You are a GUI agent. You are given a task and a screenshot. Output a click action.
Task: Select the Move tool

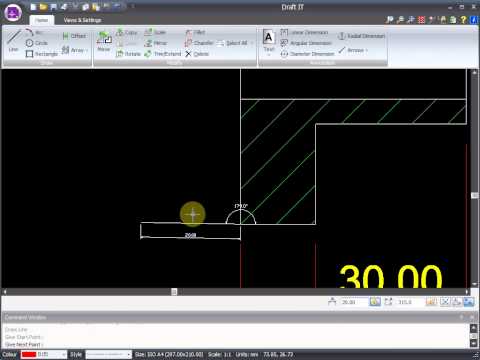point(104,41)
